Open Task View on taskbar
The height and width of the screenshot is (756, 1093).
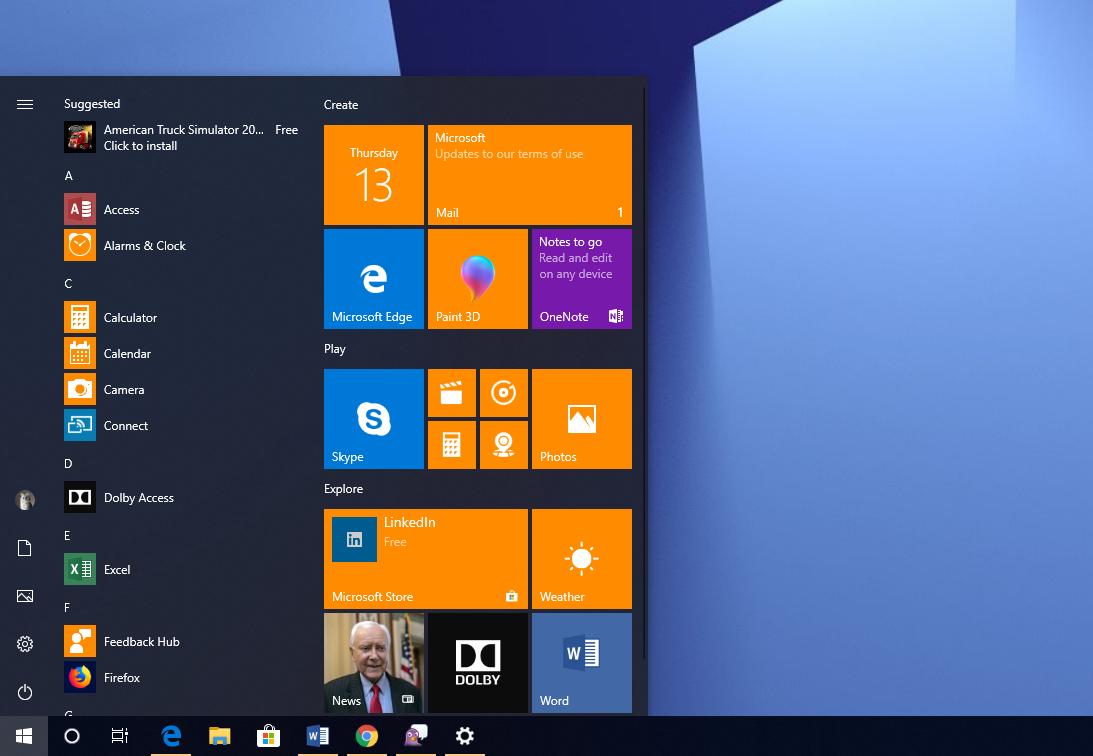120,736
